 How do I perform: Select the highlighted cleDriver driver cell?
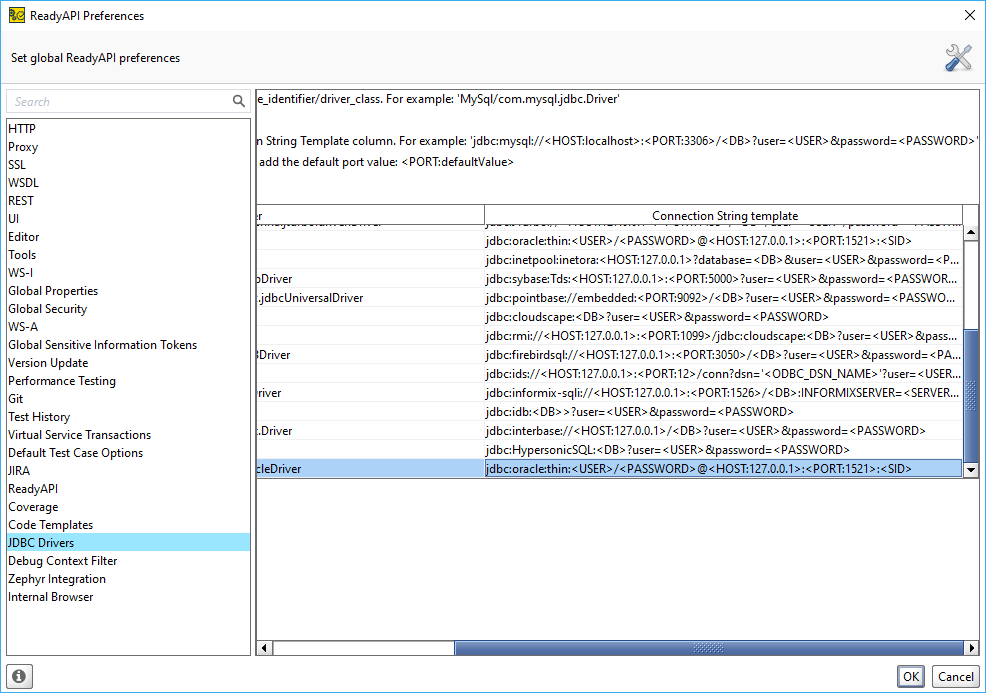pos(370,468)
